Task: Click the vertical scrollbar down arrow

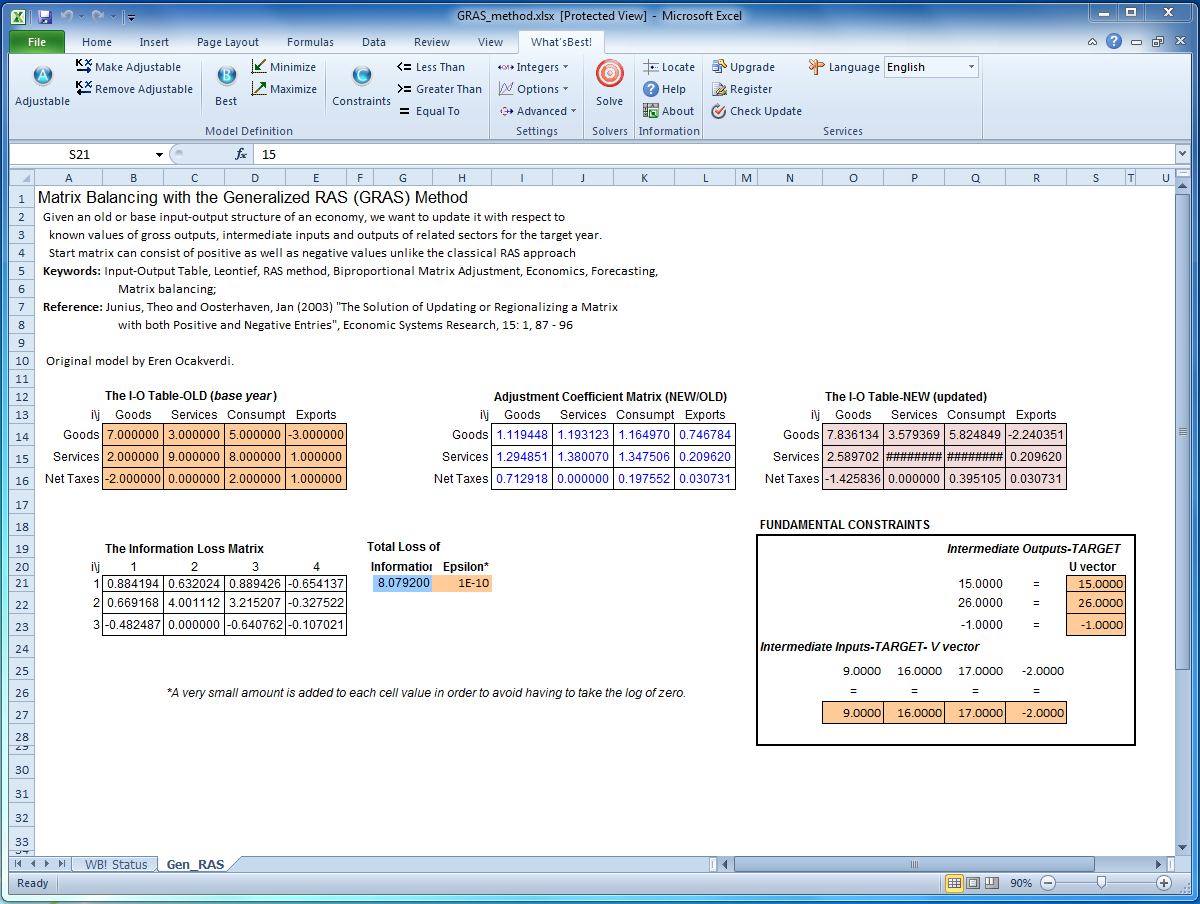Action: coord(1183,847)
